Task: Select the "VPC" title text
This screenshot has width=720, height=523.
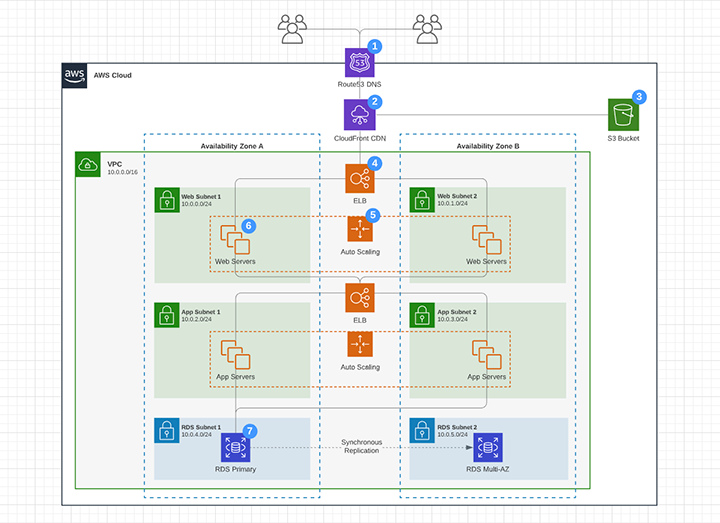Action: point(115,164)
